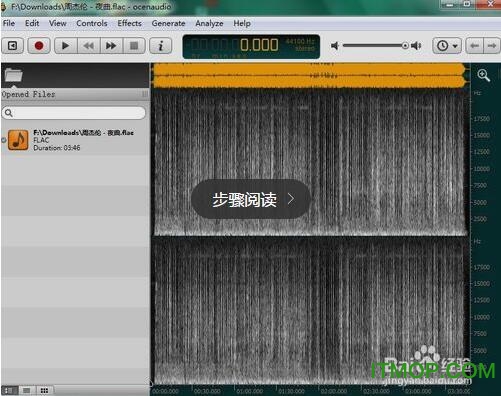Click the 17500 Hz label on upper scale
The width and height of the screenshot is (501, 396).
[x=482, y=119]
